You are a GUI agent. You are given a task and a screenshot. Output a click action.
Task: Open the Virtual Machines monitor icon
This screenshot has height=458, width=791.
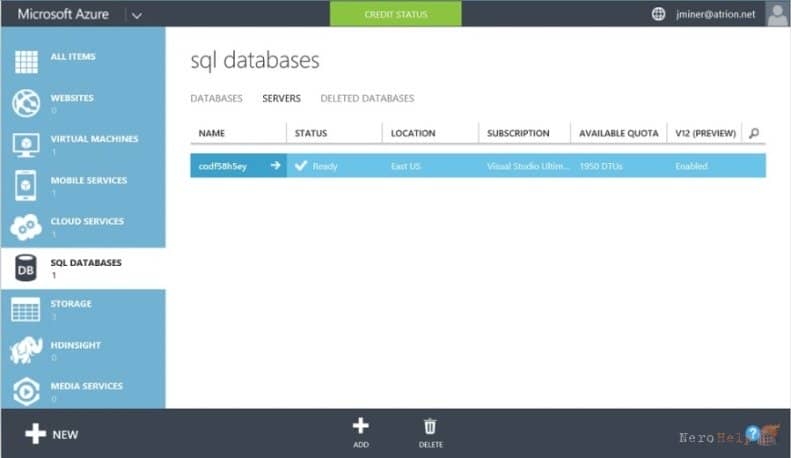tap(26, 145)
